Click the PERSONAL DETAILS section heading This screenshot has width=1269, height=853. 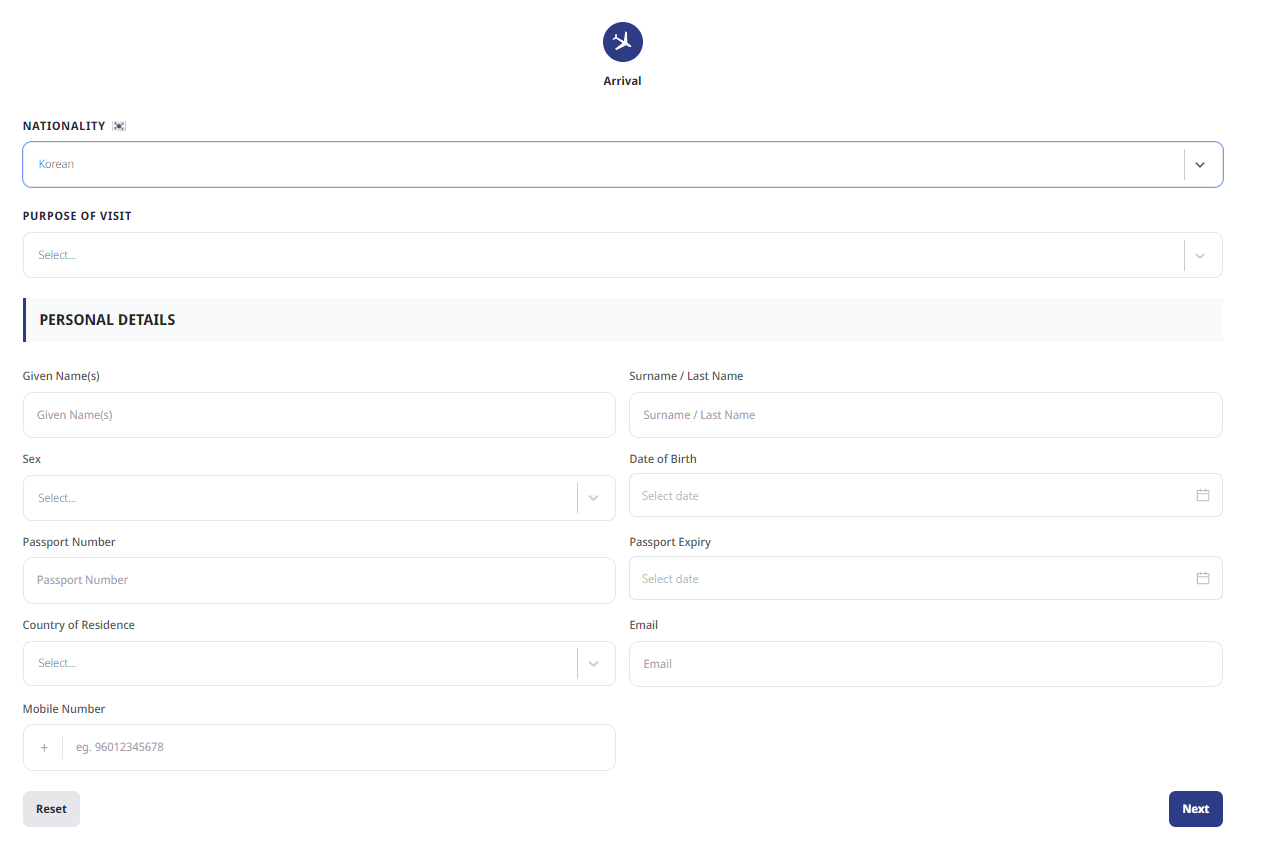[x=107, y=320]
